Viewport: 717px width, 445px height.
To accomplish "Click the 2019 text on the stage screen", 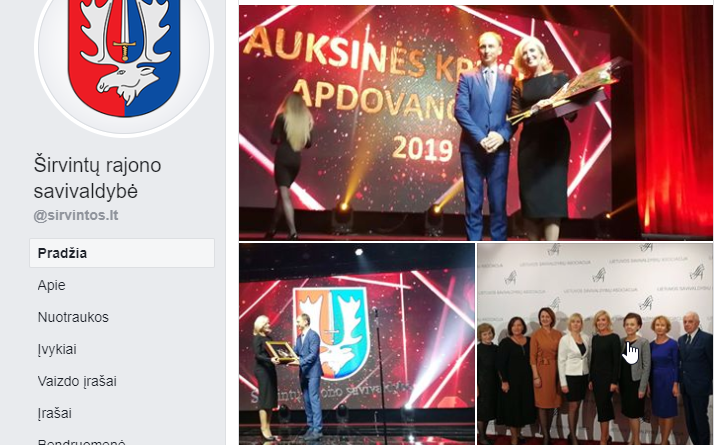I will pyautogui.click(x=422, y=149).
